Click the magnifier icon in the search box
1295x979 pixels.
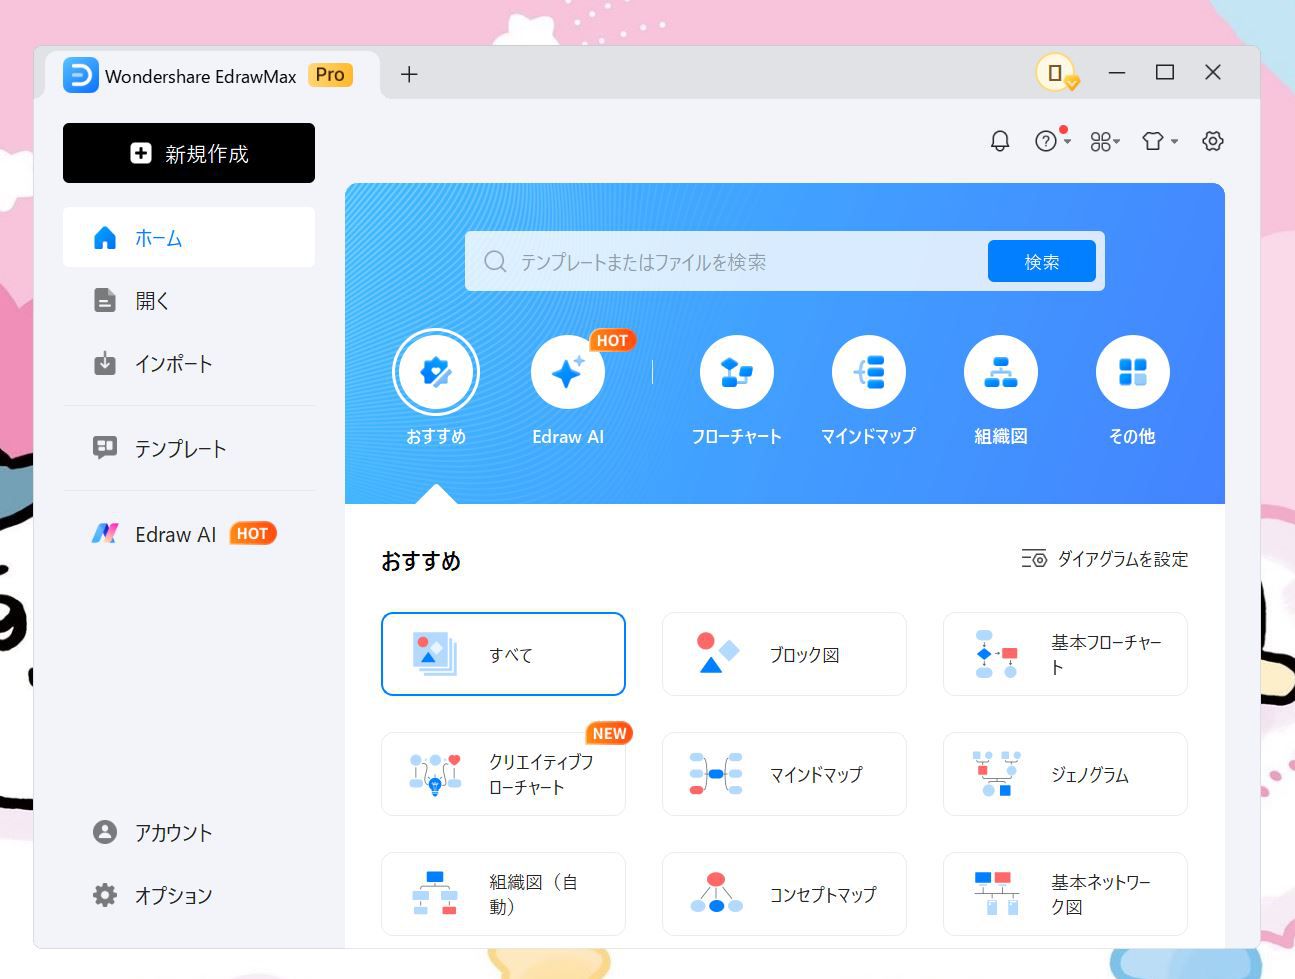point(495,261)
